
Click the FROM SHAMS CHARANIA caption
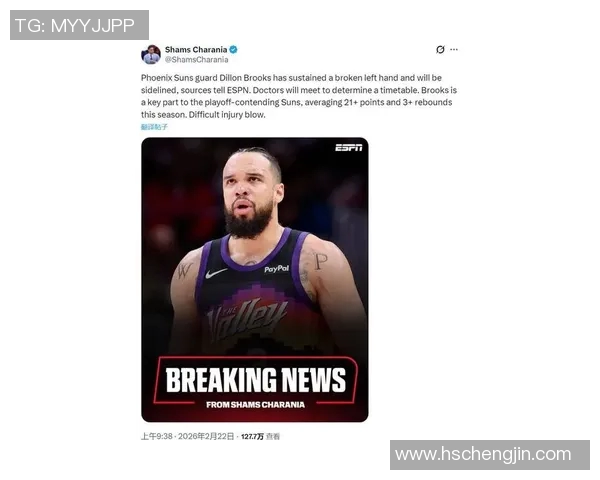coord(255,405)
